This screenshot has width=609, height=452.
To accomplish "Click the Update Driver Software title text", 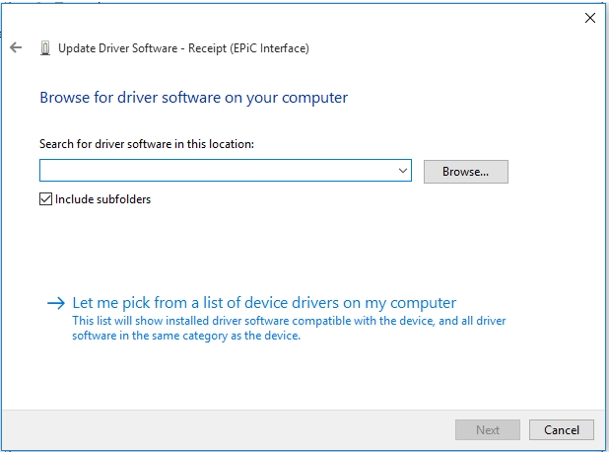I will click(130, 48).
